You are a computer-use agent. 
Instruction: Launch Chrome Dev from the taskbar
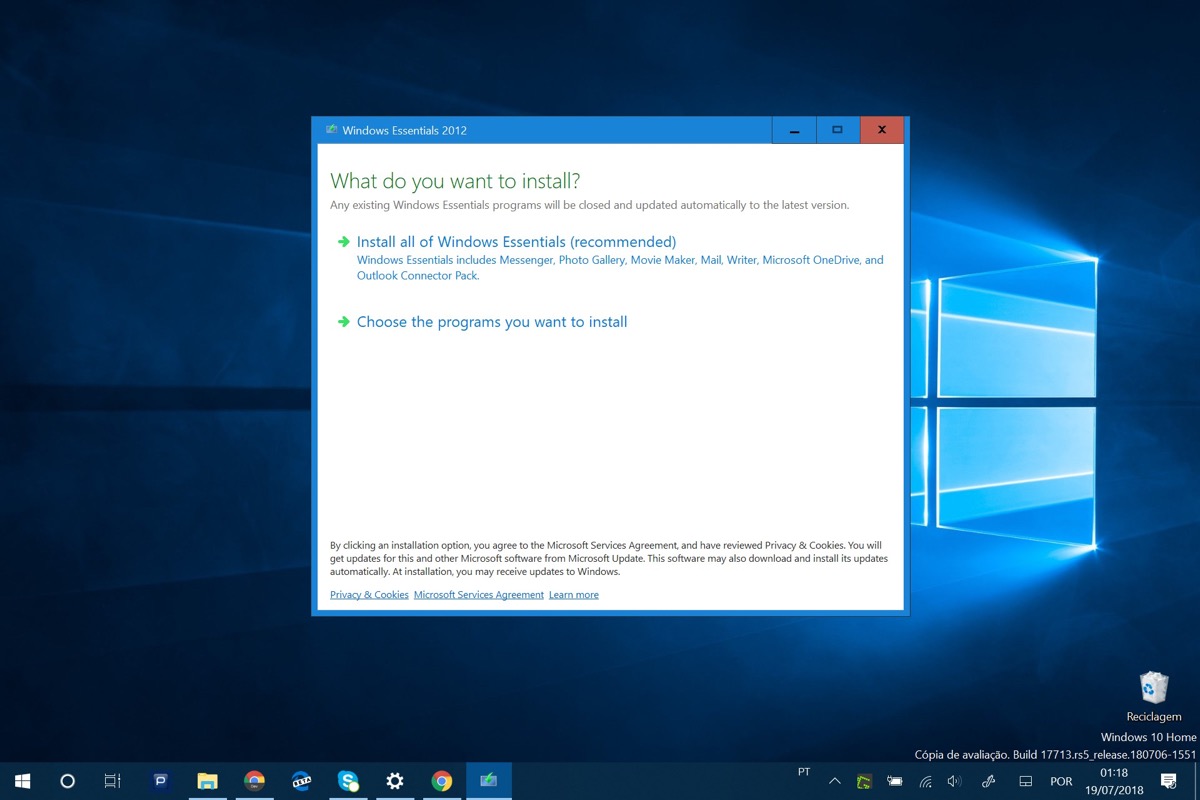click(254, 781)
